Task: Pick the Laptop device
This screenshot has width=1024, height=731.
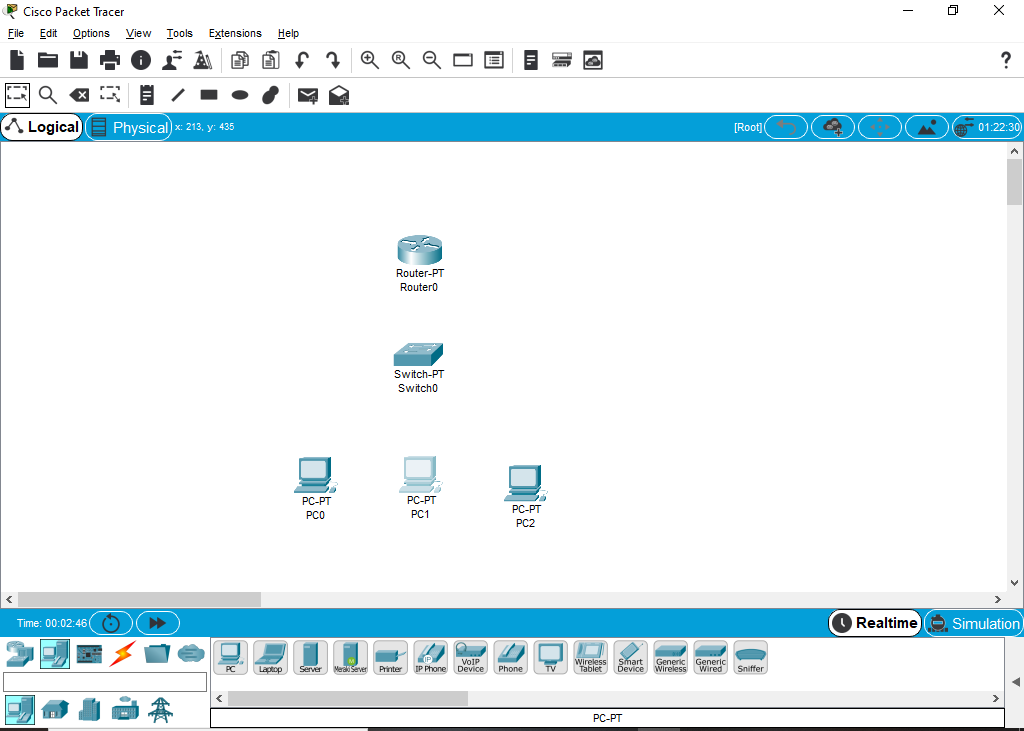Action: (x=270, y=657)
